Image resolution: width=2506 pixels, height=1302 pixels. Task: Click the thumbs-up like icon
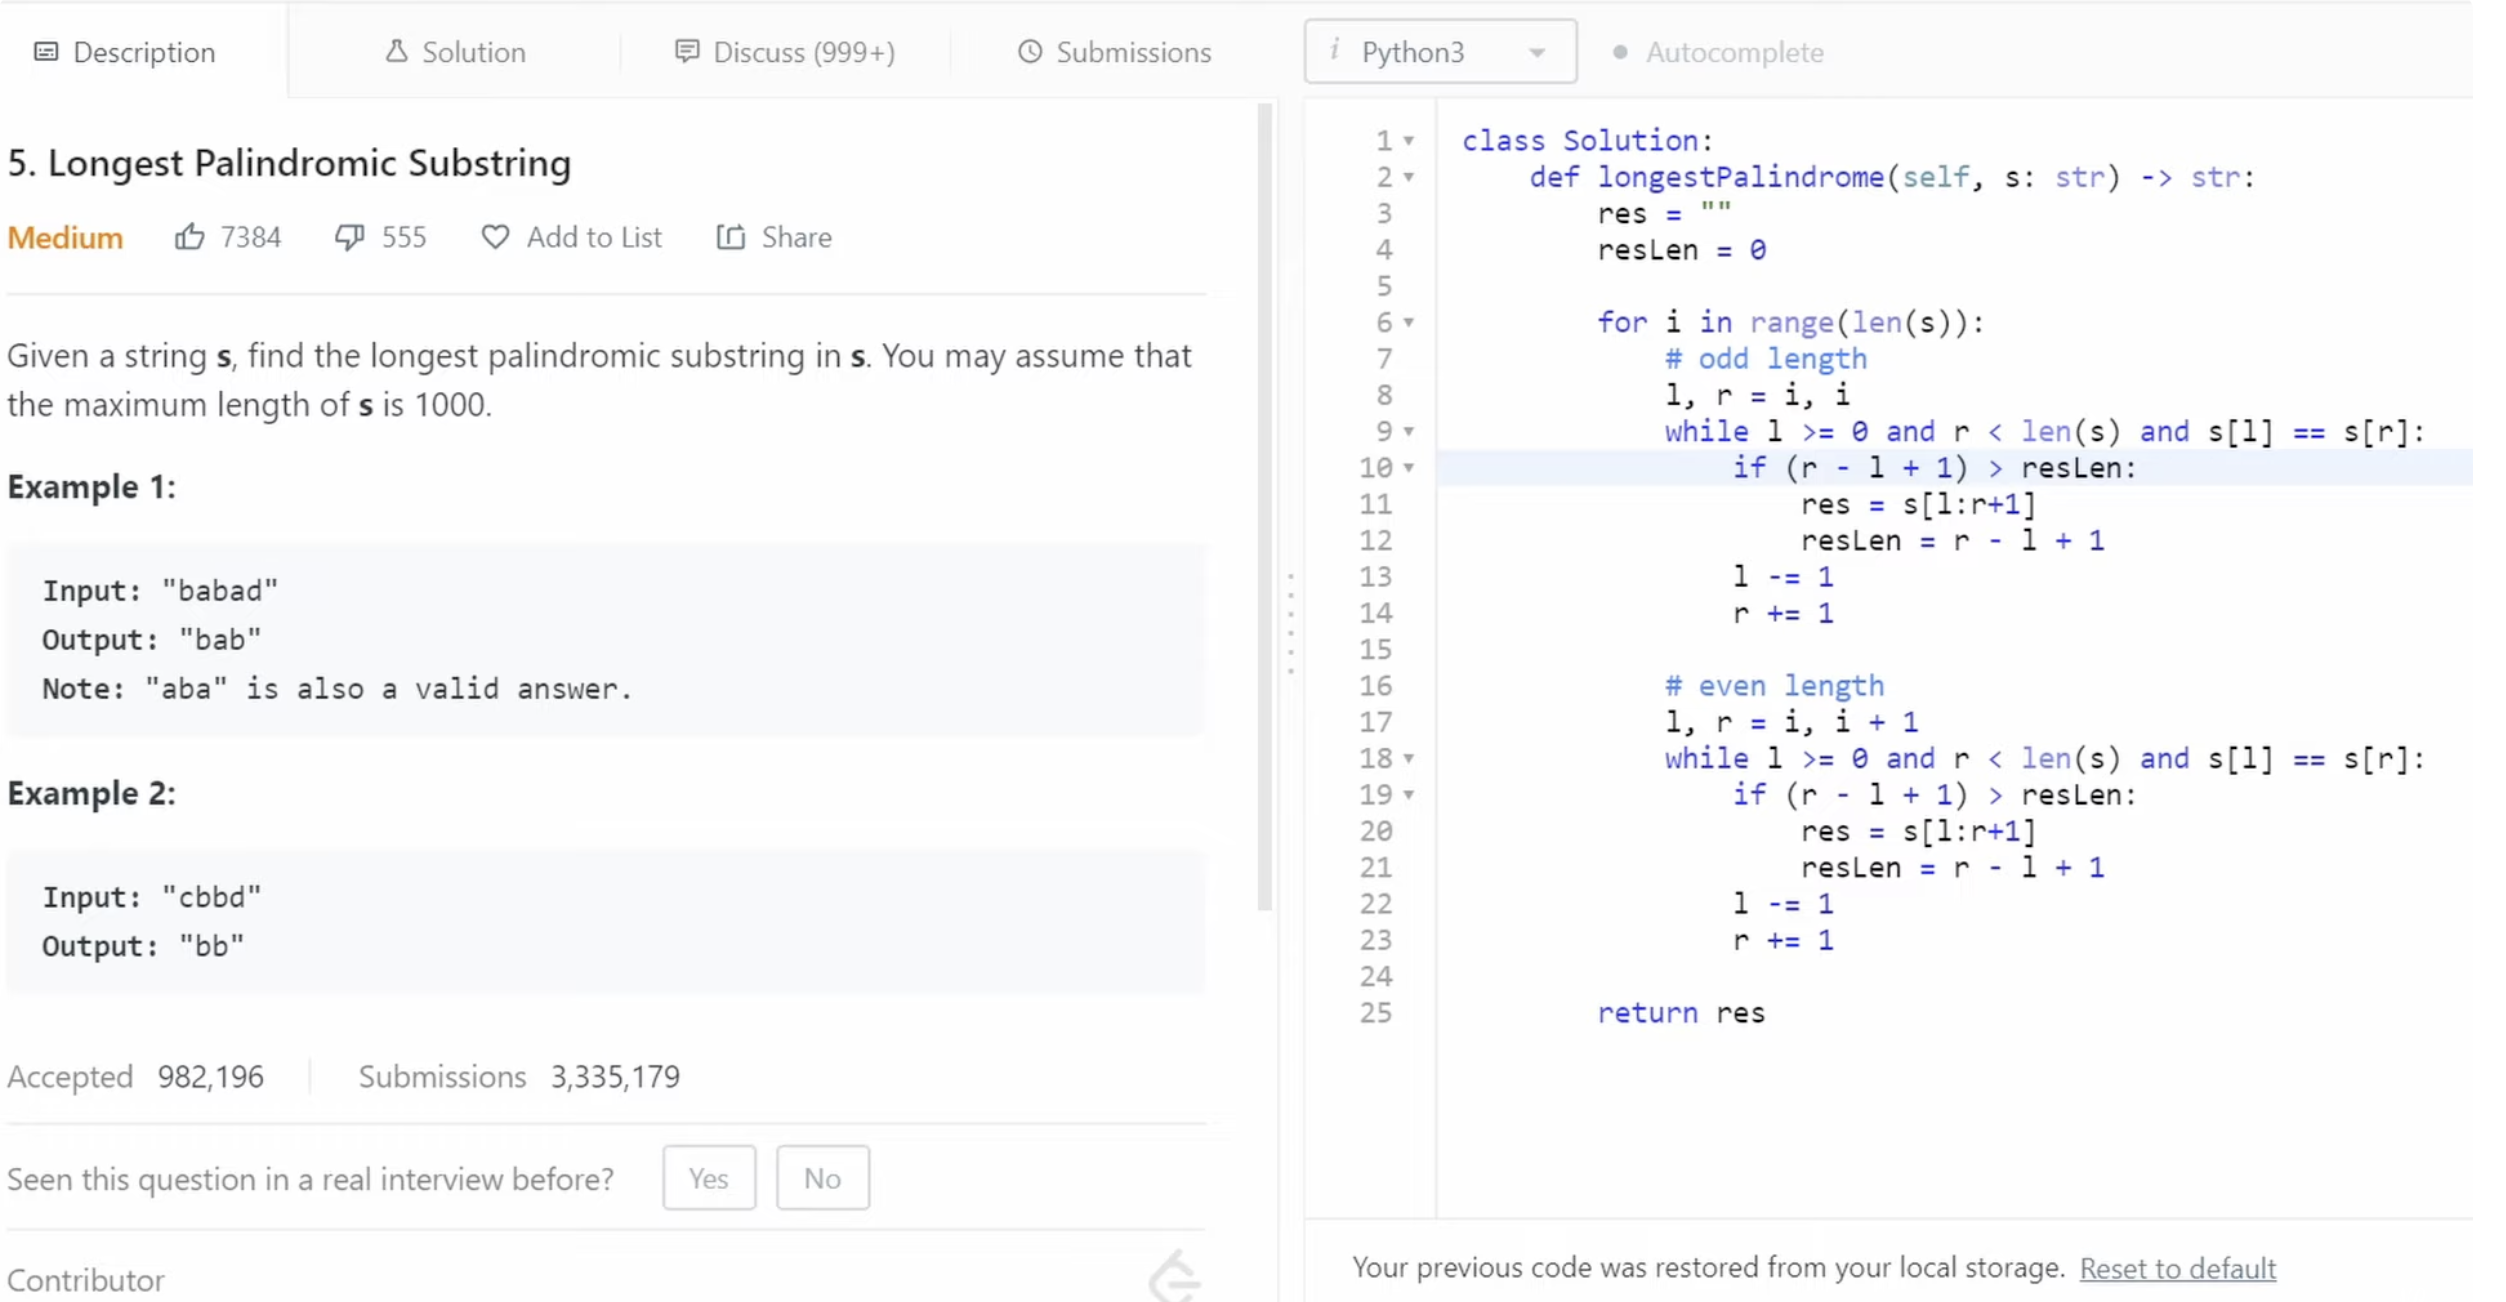189,237
